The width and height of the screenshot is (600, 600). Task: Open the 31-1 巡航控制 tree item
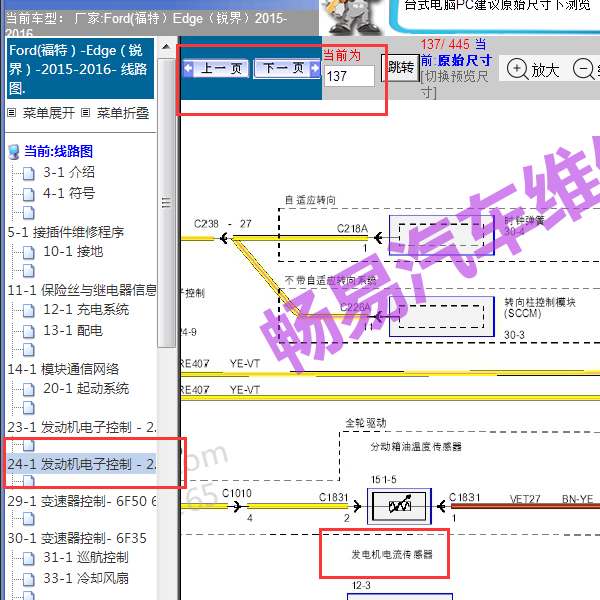tap(86, 558)
